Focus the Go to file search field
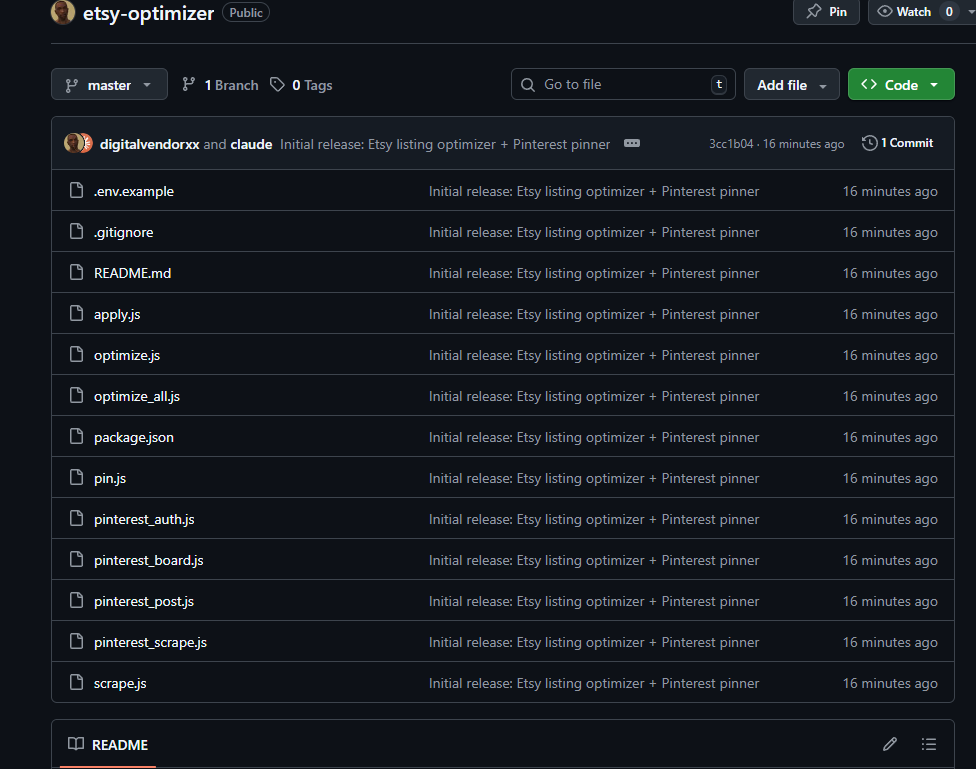976x769 pixels. (623, 84)
